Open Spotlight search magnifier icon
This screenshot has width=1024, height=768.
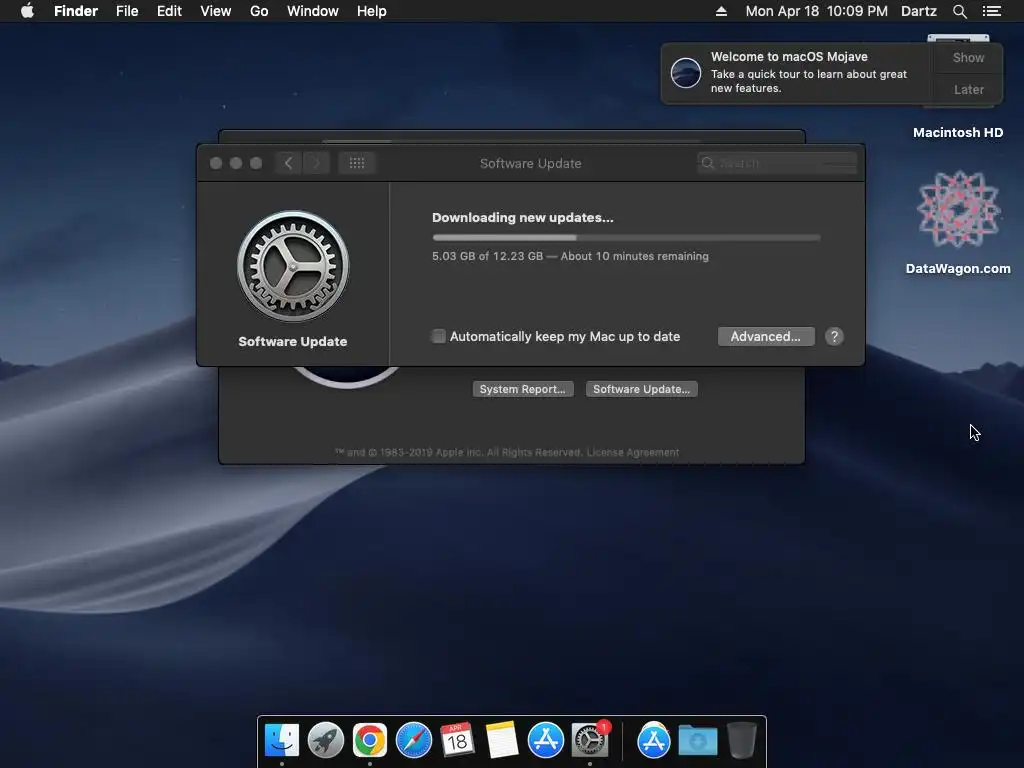pyautogui.click(x=959, y=11)
